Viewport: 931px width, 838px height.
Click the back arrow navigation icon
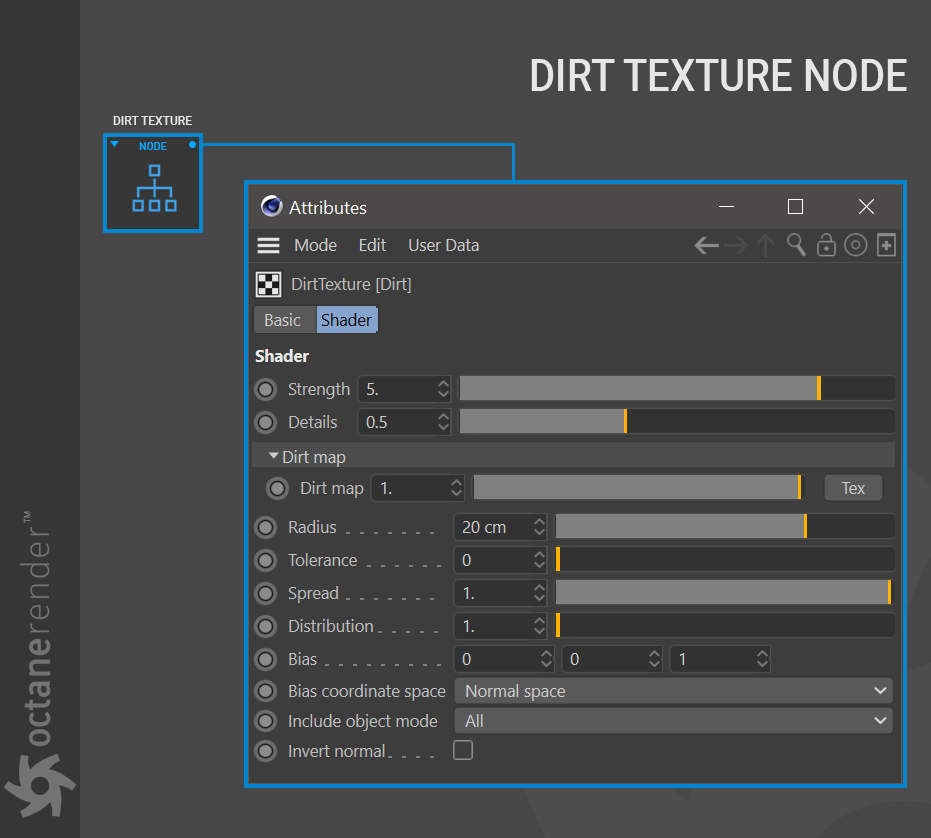[x=706, y=245]
